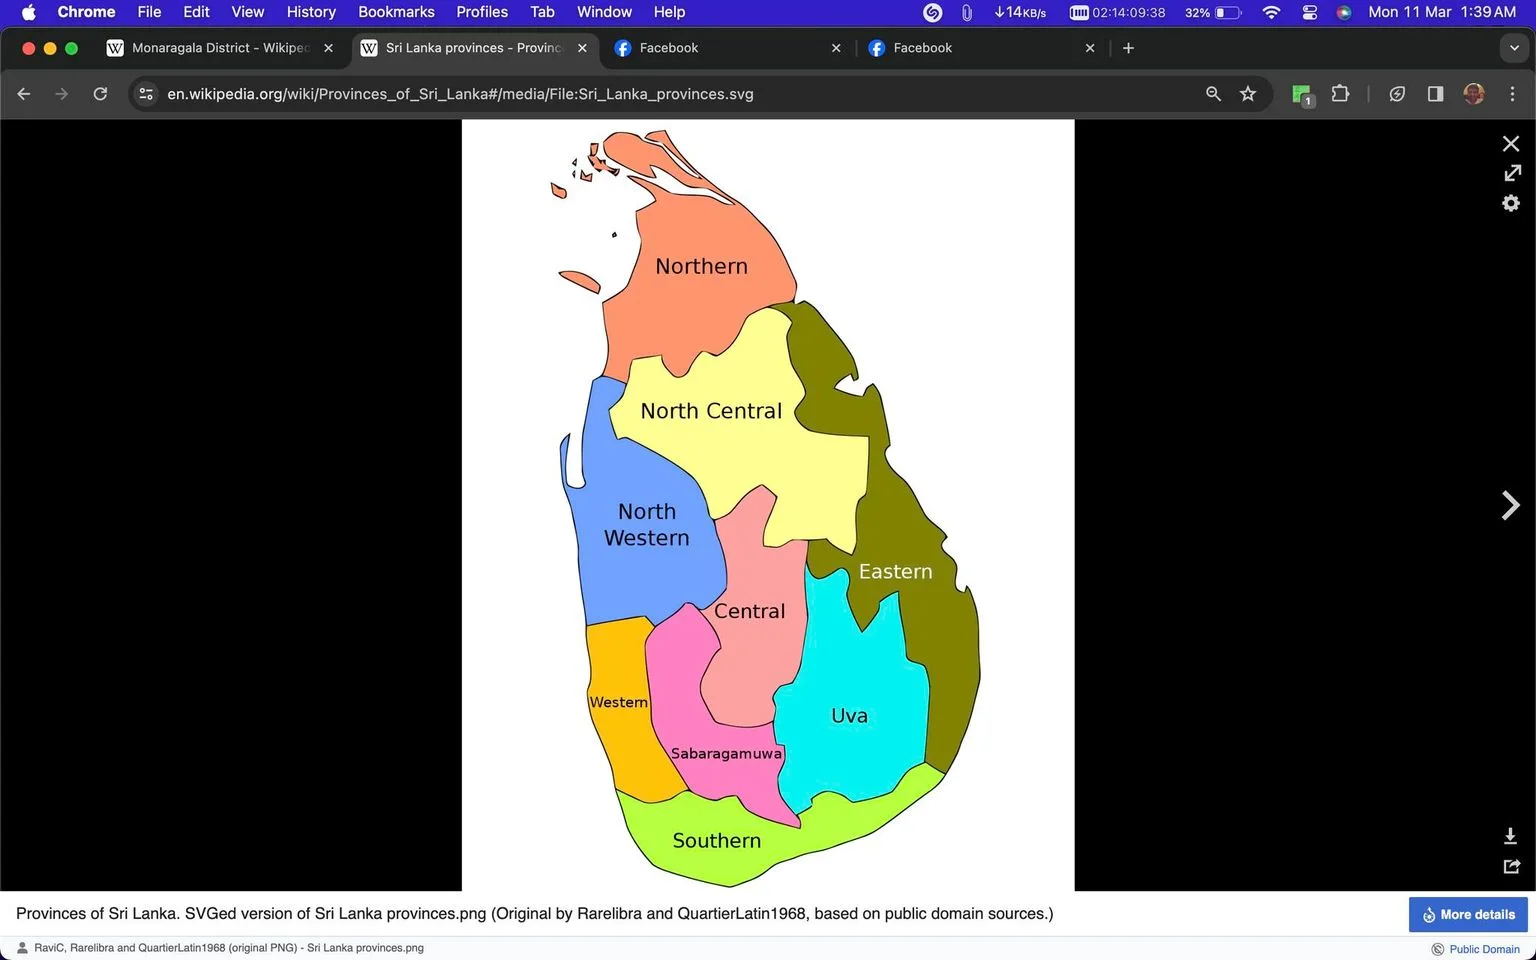The width and height of the screenshot is (1536, 960).
Task: Open the Chrome extensions puzzle icon
Action: point(1340,94)
